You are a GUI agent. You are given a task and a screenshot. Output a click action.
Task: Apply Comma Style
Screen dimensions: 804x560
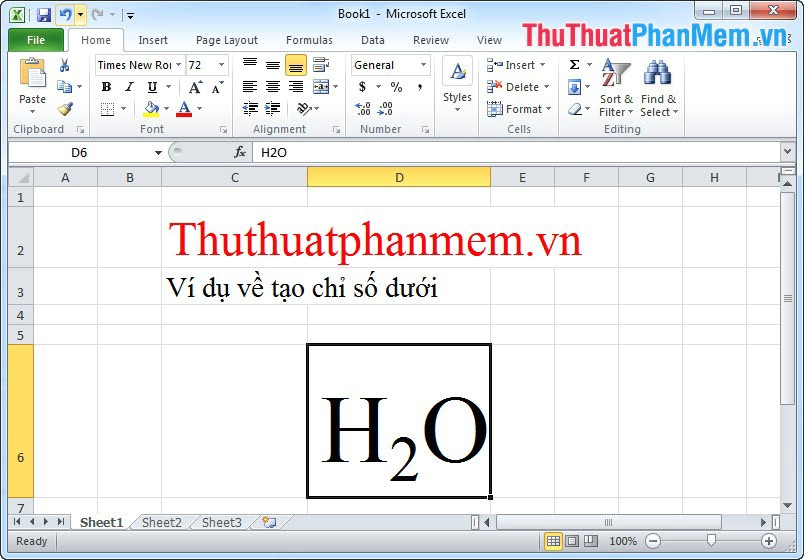(x=420, y=87)
